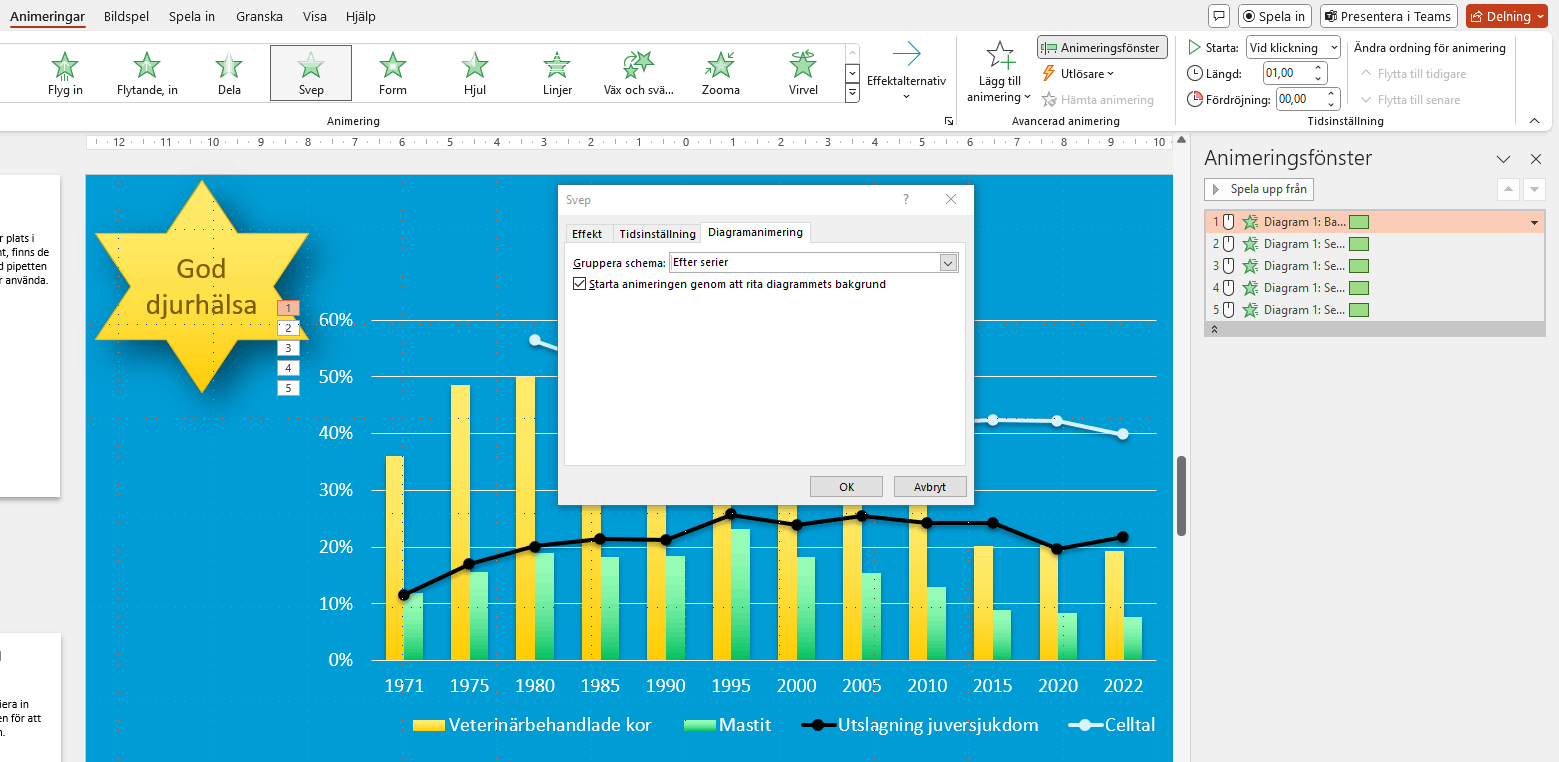The image size is (1559, 762).
Task: Click the Spela in record button
Action: coord(1275,16)
